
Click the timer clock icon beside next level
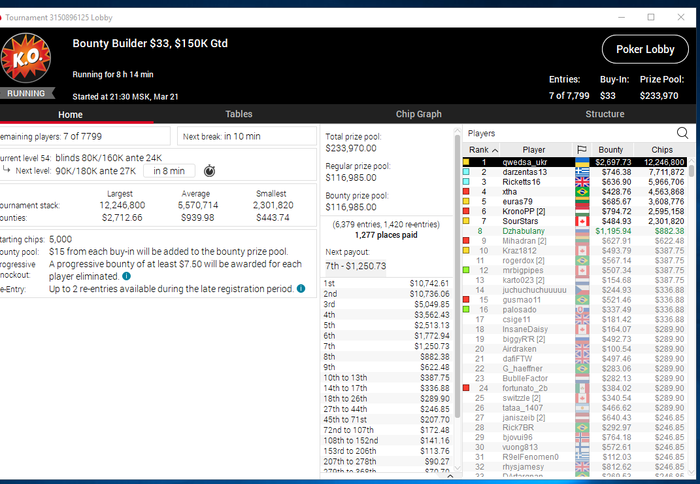(209, 171)
